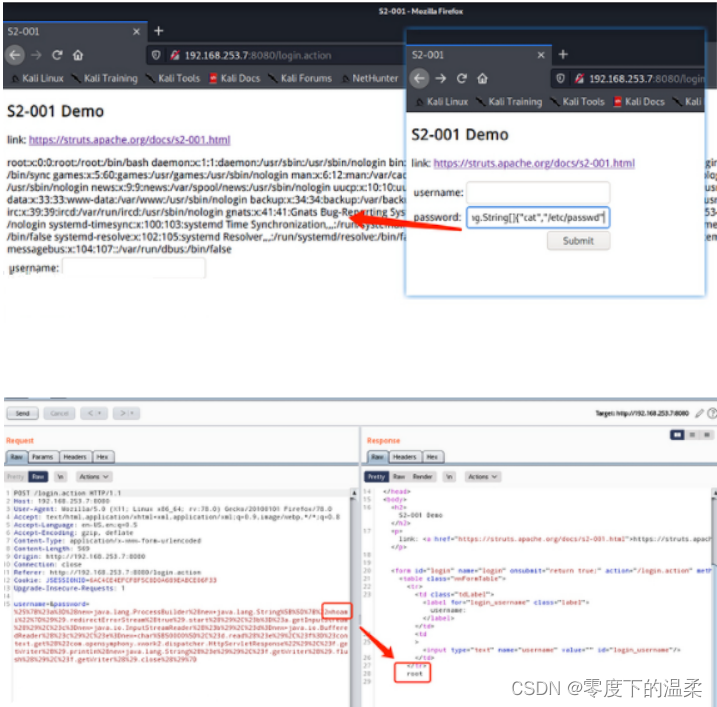Open Burp Repeater help icon
Viewport: 717px width, 707px height.
712,413
